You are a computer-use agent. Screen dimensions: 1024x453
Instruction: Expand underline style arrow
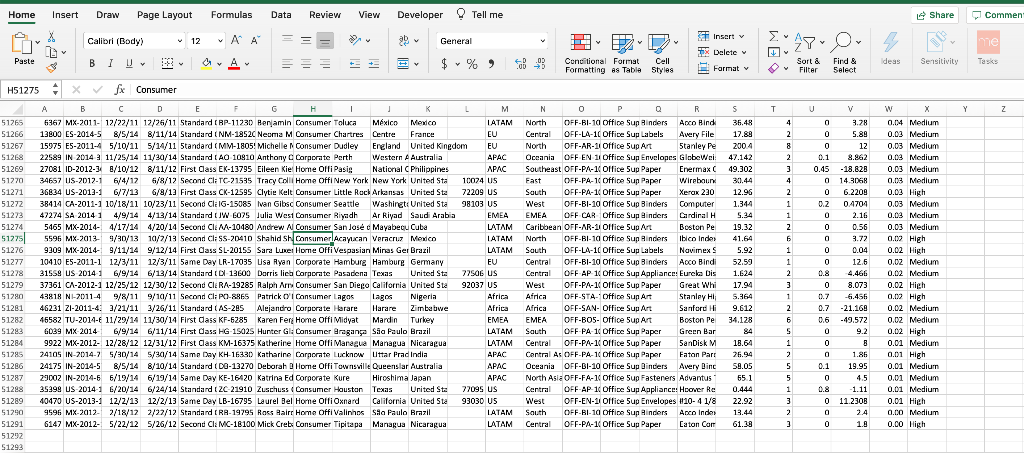coord(142,64)
